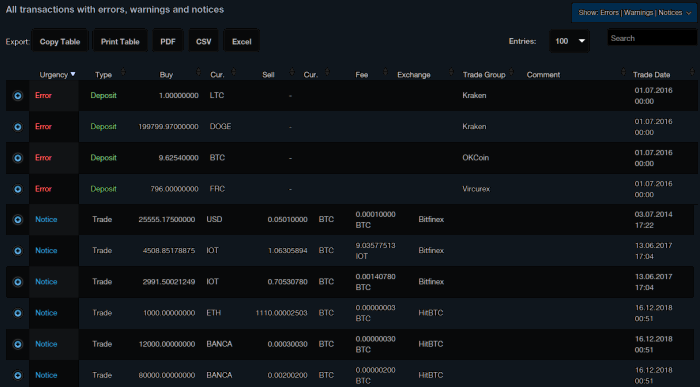700x387 pixels.
Task: Open the Show Errors Warnings Notices filter
Action: pos(634,12)
